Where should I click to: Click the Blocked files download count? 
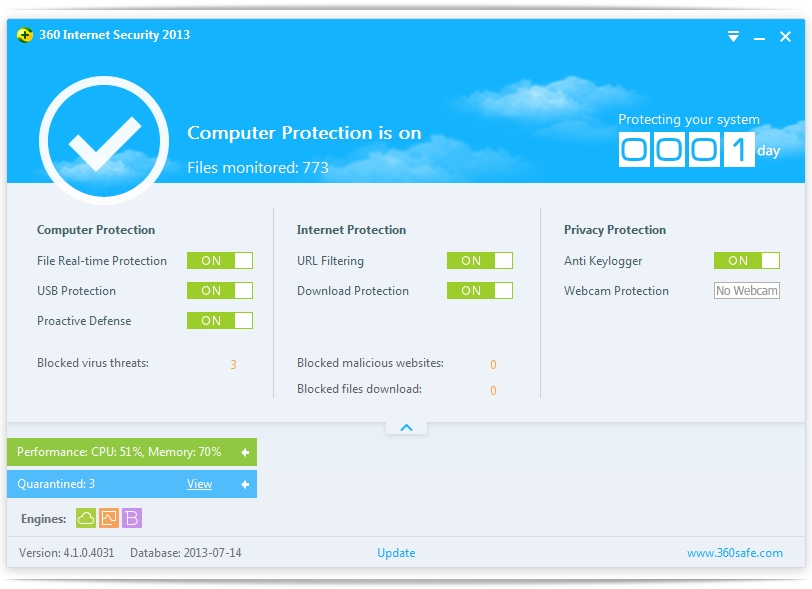pyautogui.click(x=493, y=391)
